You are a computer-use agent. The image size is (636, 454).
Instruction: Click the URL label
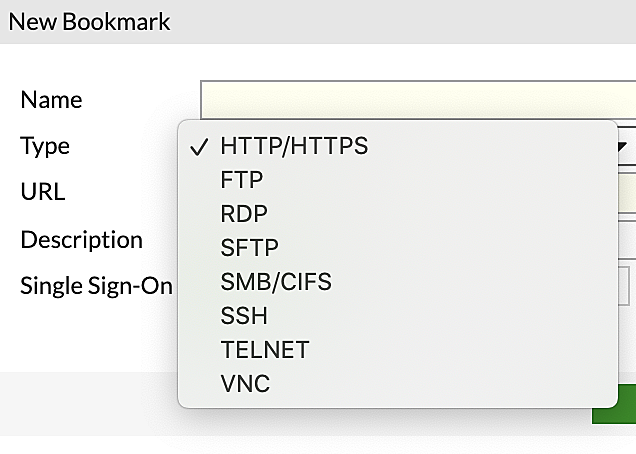(42, 192)
